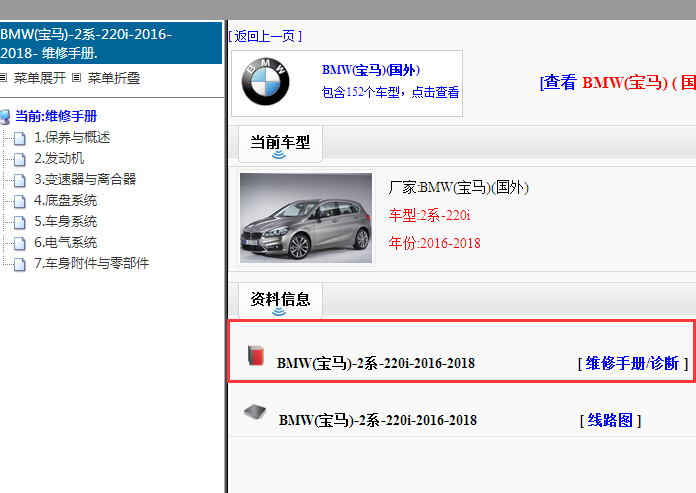Click the BMW roundel logo
Screen dimensions: 696x493
(x=265, y=82)
